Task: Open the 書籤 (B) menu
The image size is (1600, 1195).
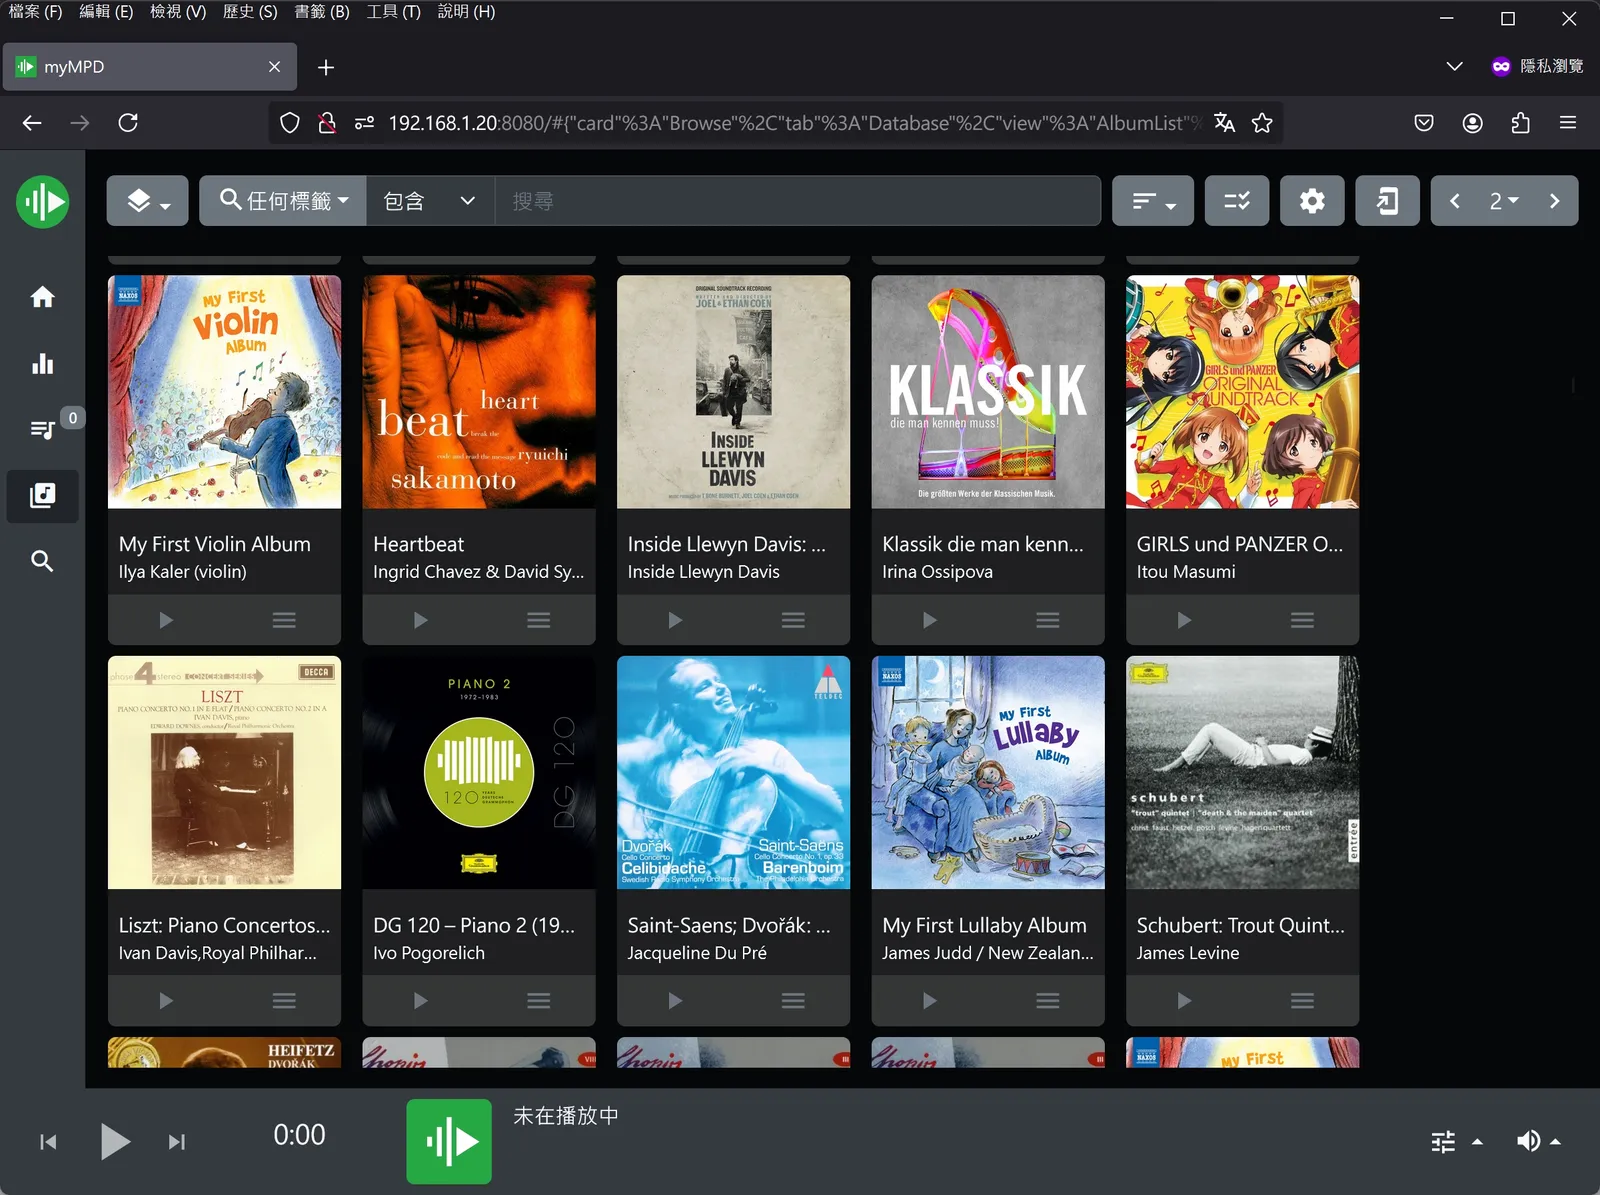Action: [x=322, y=12]
